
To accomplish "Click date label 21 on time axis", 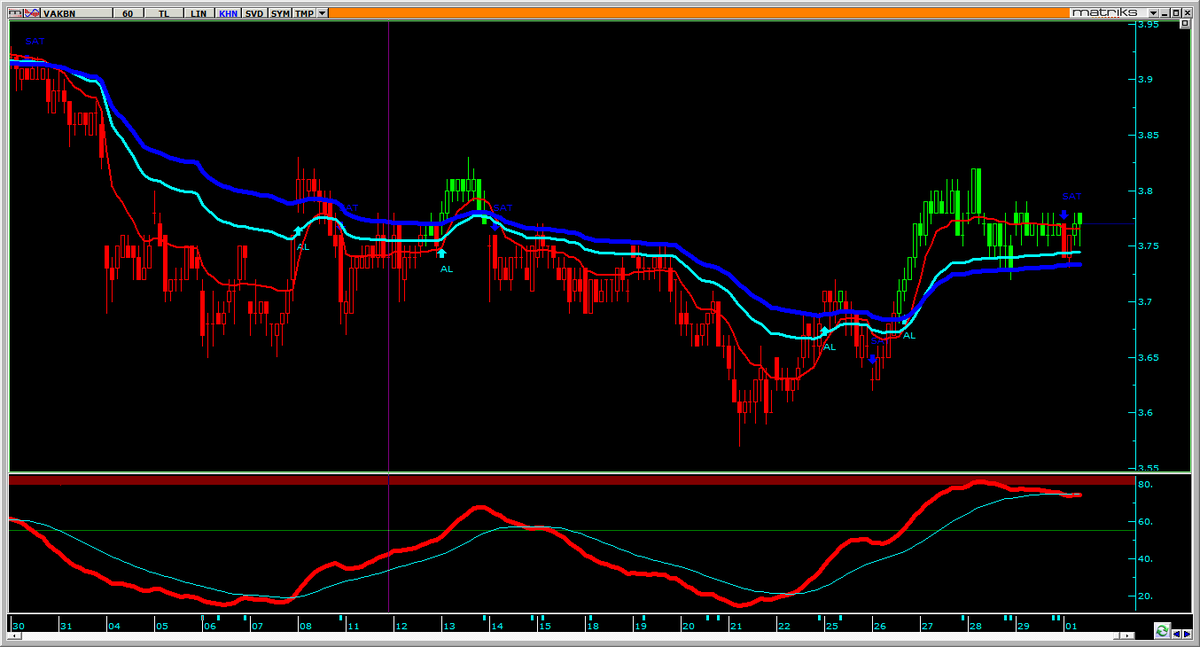I will coord(736,626).
